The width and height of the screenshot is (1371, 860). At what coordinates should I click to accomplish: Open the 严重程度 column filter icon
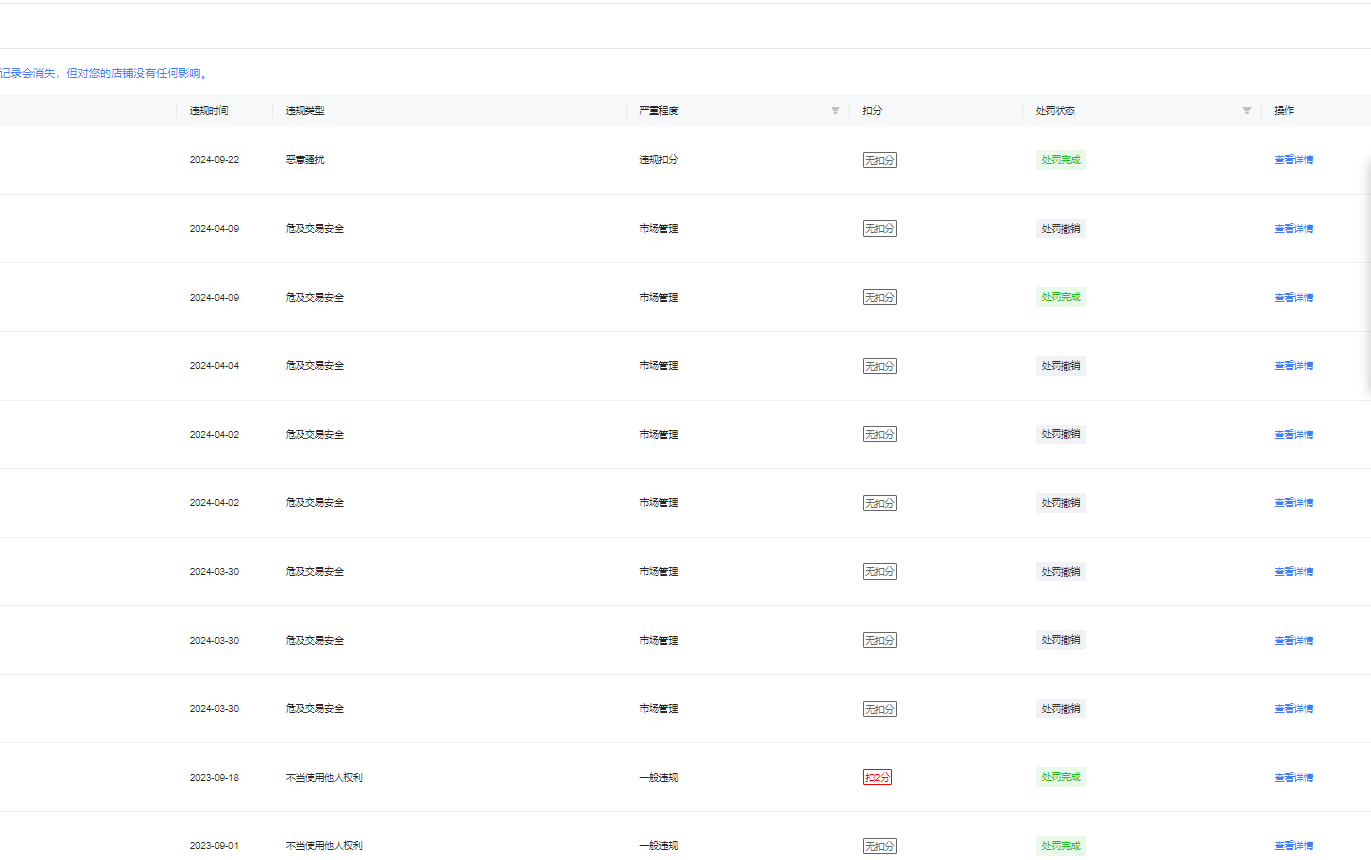(x=835, y=111)
